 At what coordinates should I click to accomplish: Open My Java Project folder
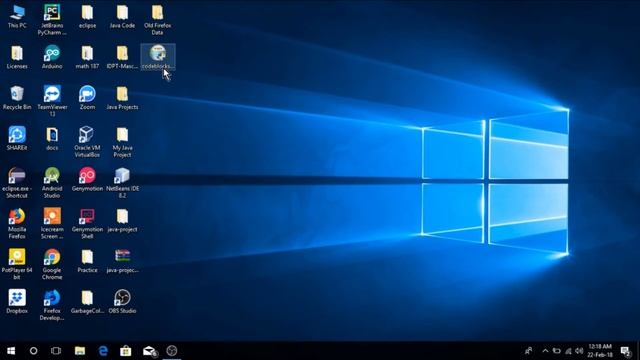point(122,142)
